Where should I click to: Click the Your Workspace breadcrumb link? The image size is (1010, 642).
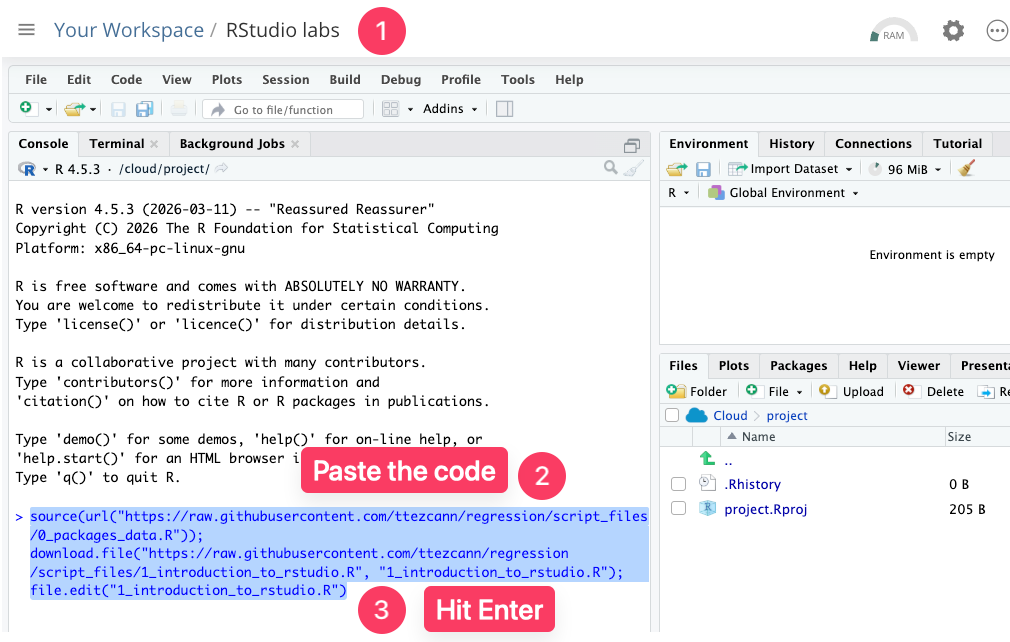click(129, 30)
